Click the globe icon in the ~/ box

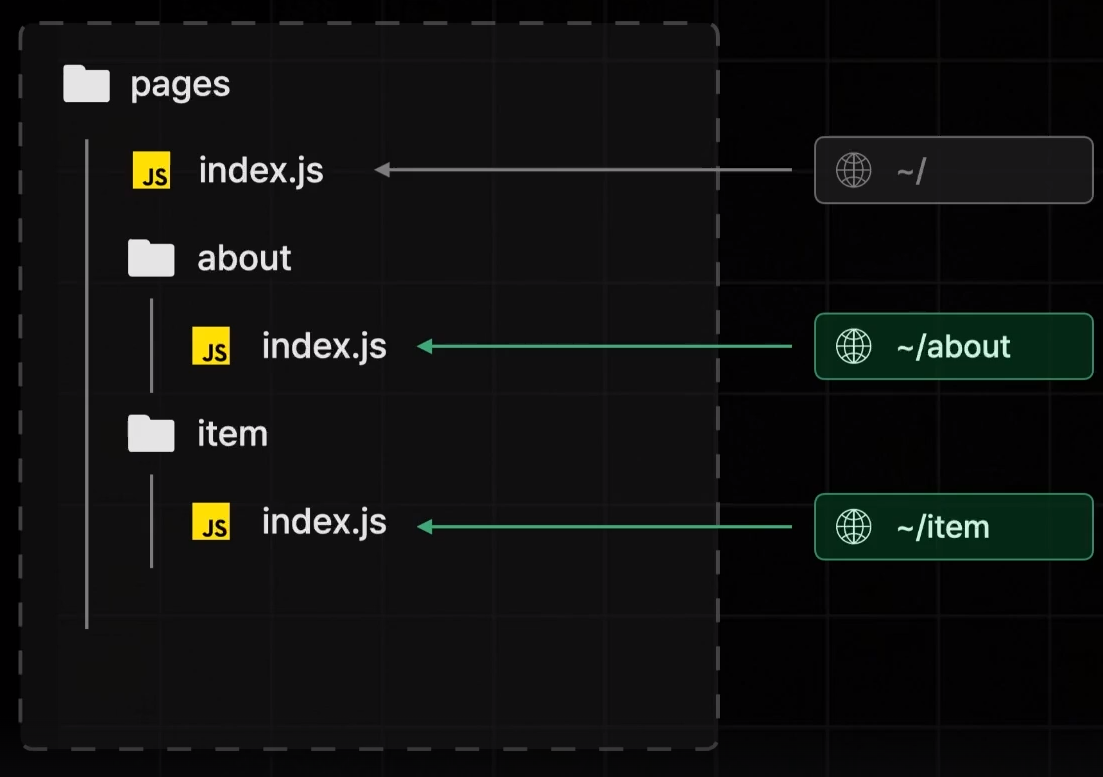(853, 170)
